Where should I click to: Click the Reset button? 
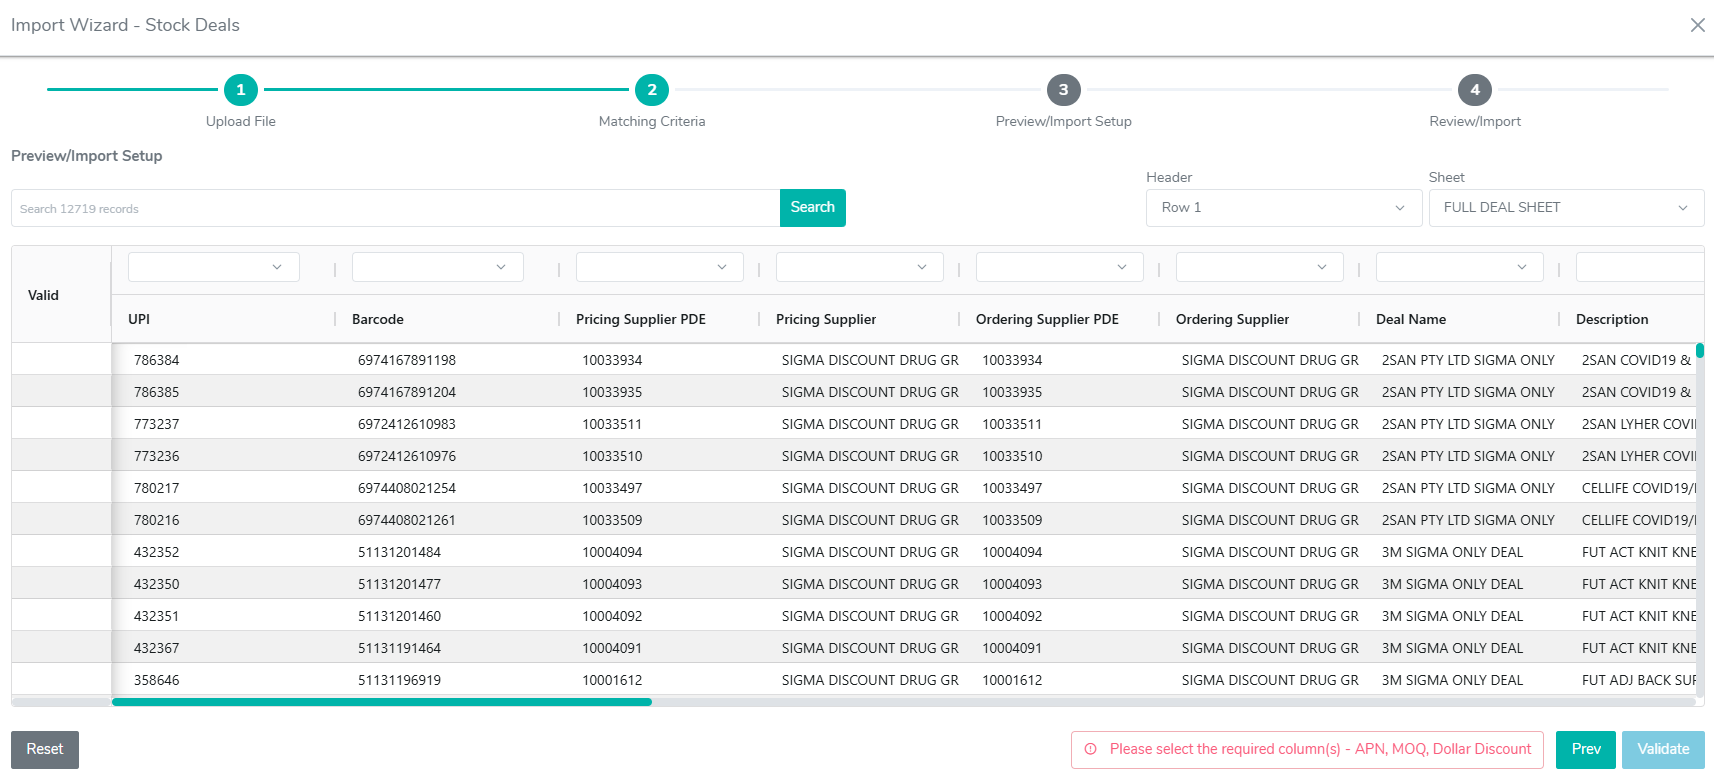[x=45, y=749]
